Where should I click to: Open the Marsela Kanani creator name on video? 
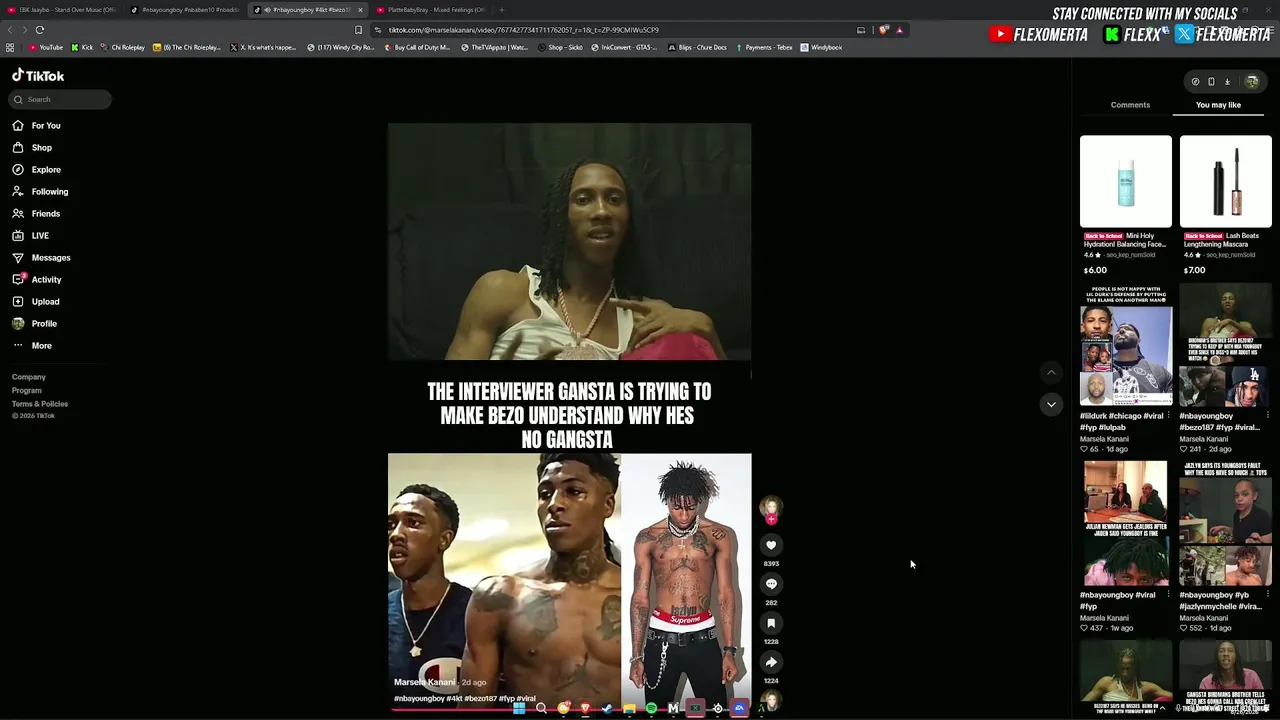click(x=424, y=682)
